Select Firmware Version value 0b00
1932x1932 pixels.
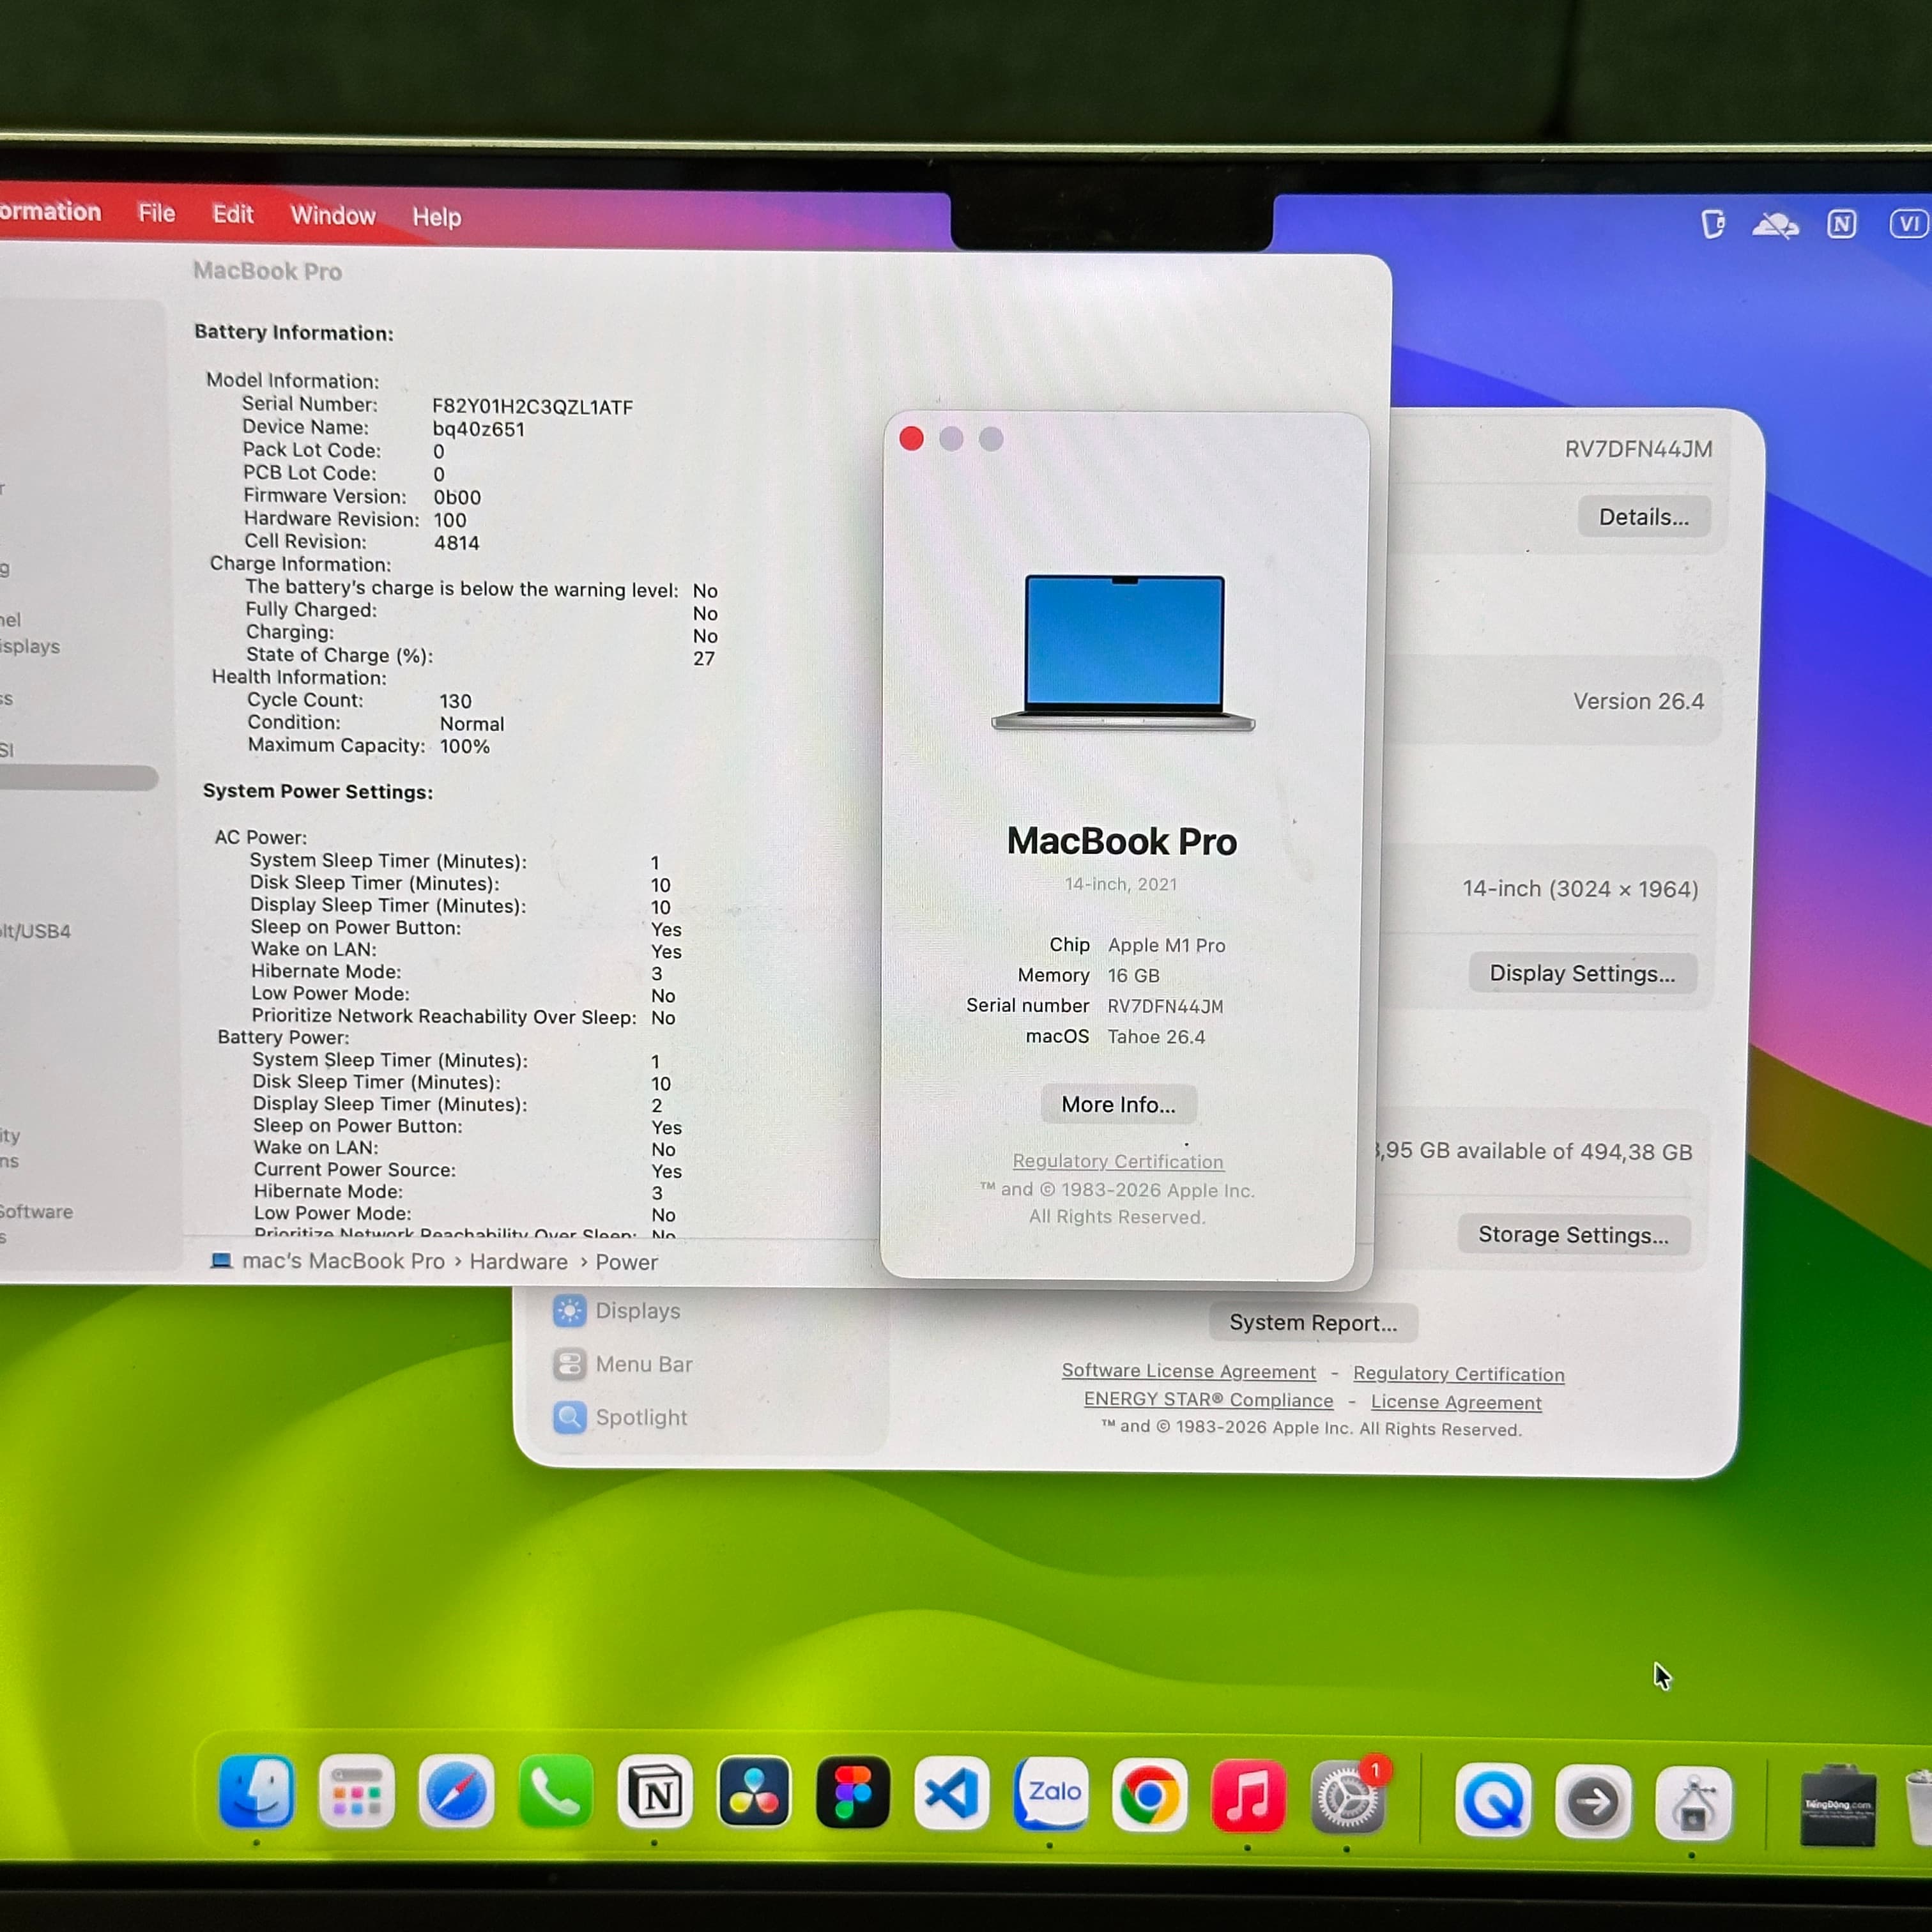coord(457,497)
